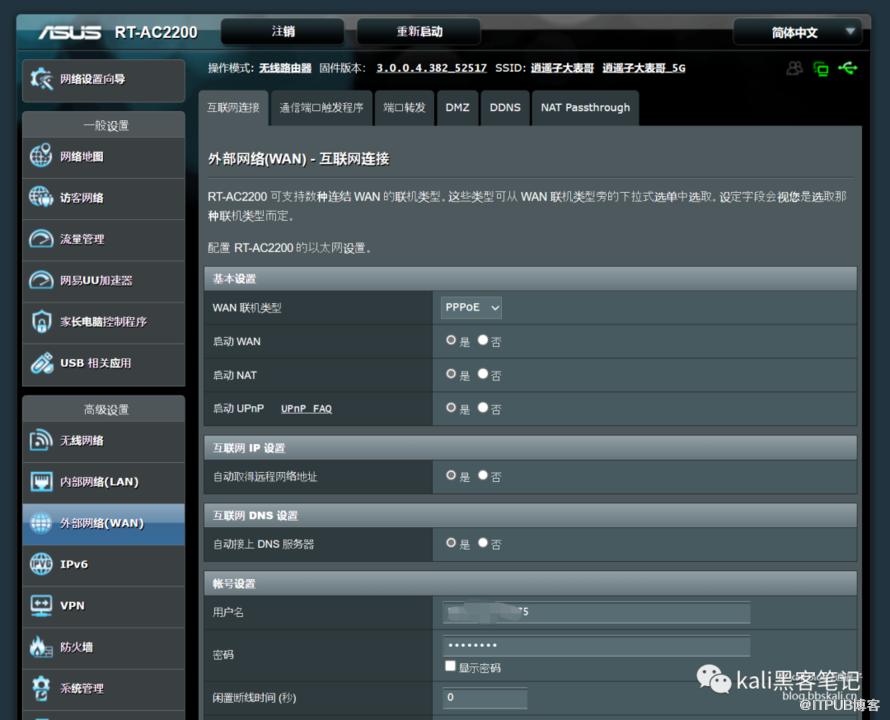This screenshot has width=890, height=720.
Task: Click the 闲置断线时间 input field
Action: click(x=485, y=697)
